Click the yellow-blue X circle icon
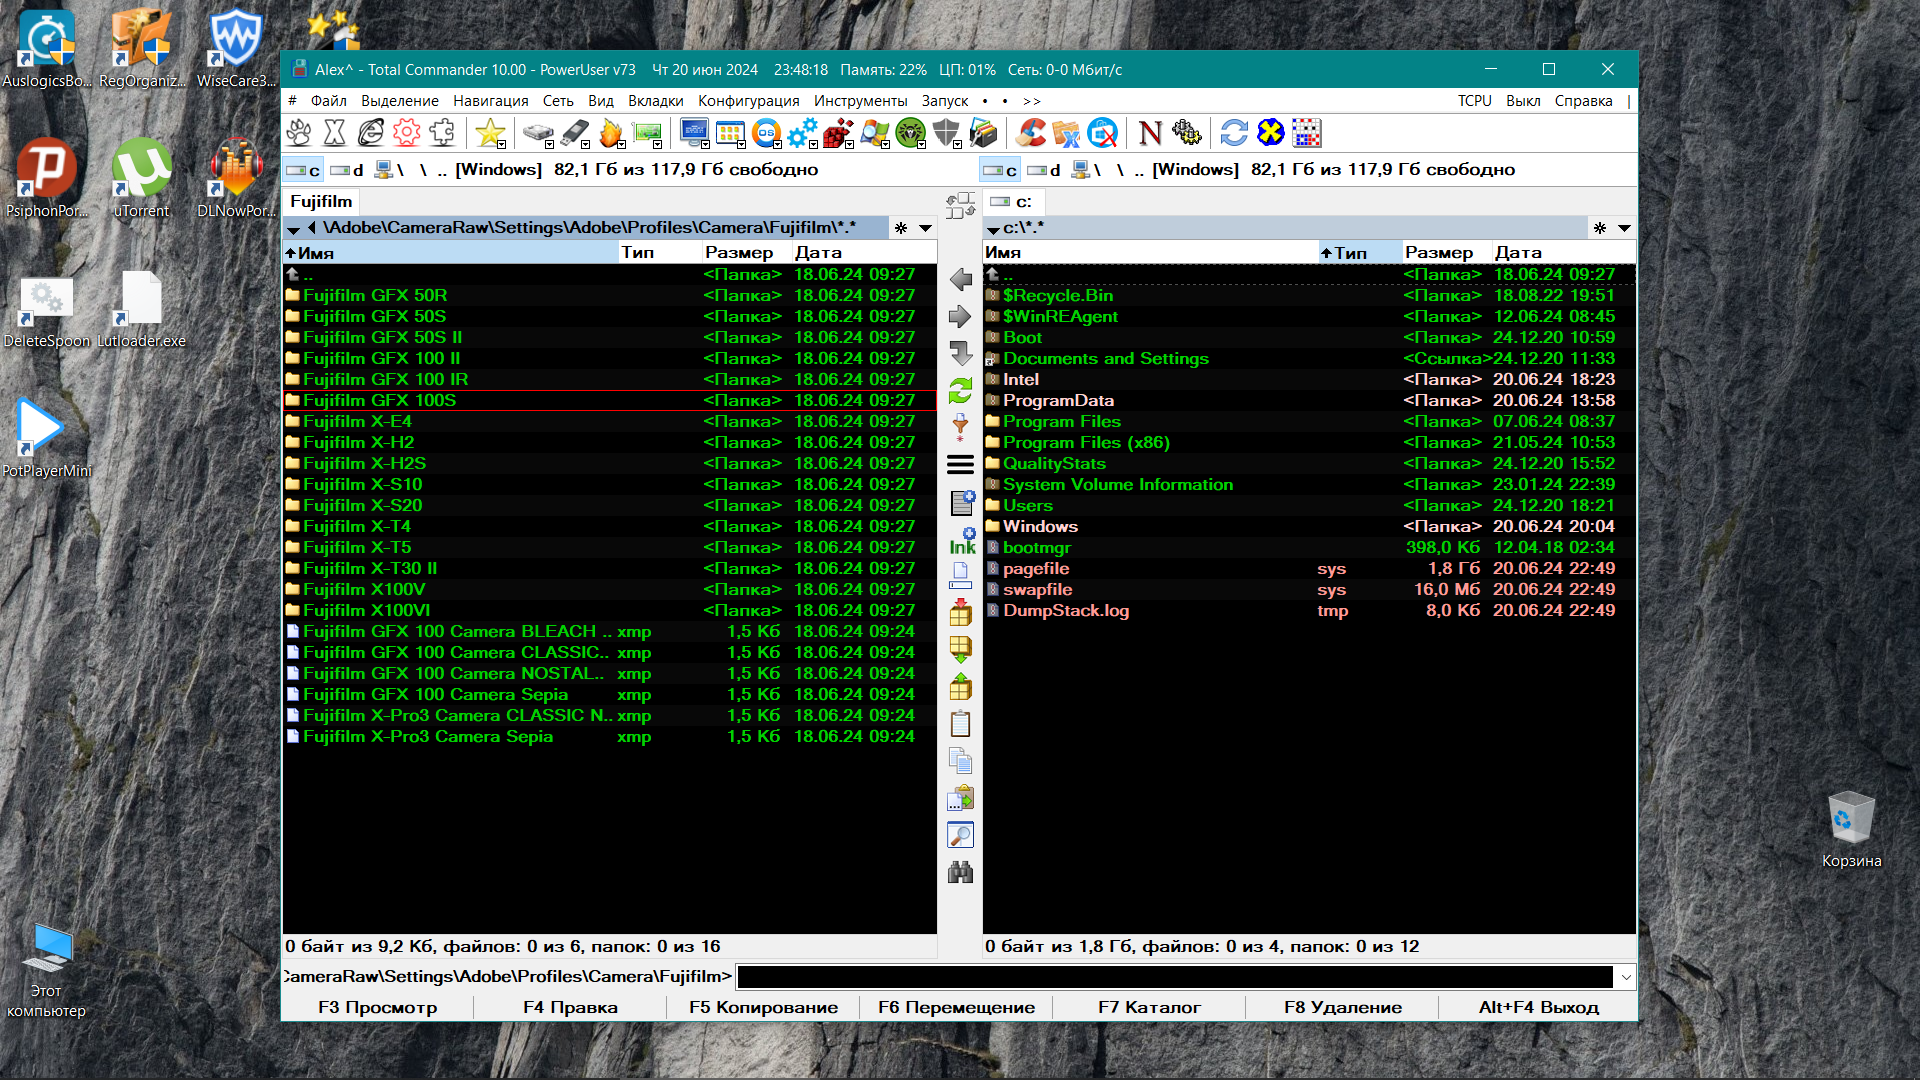 coord(1270,133)
